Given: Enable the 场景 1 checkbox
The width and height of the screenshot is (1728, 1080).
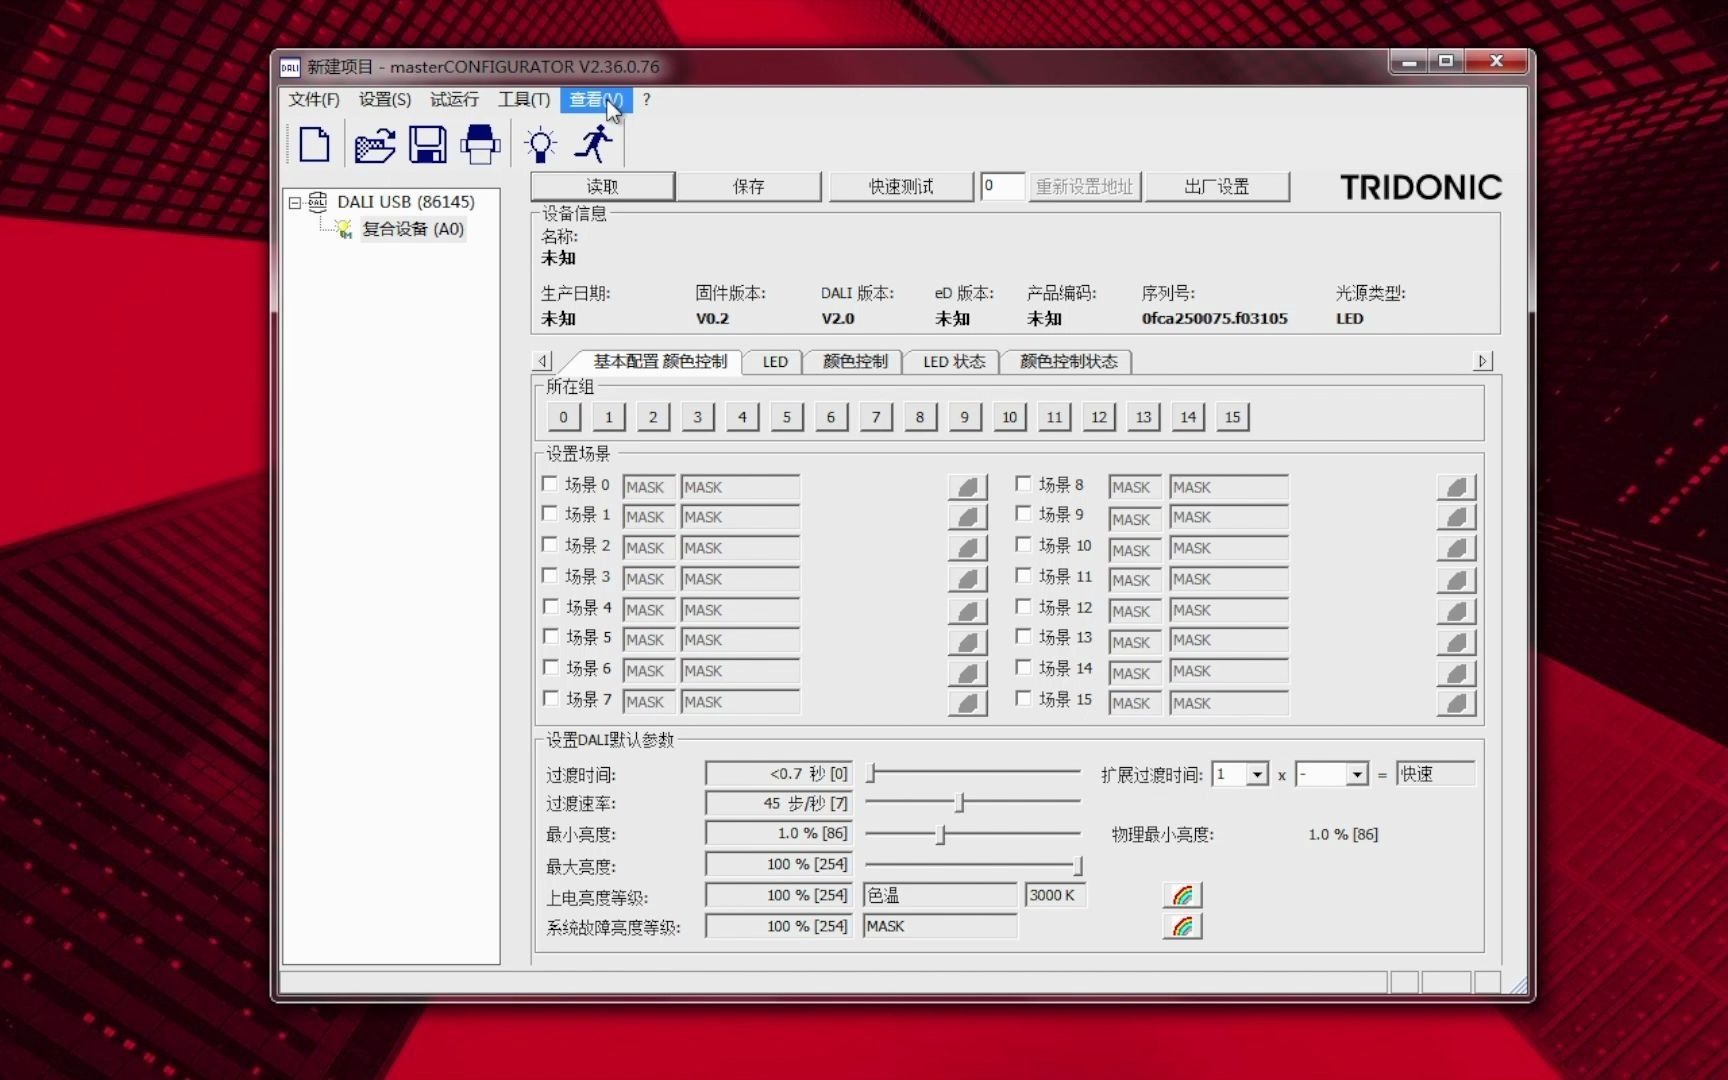Looking at the screenshot, I should point(549,514).
